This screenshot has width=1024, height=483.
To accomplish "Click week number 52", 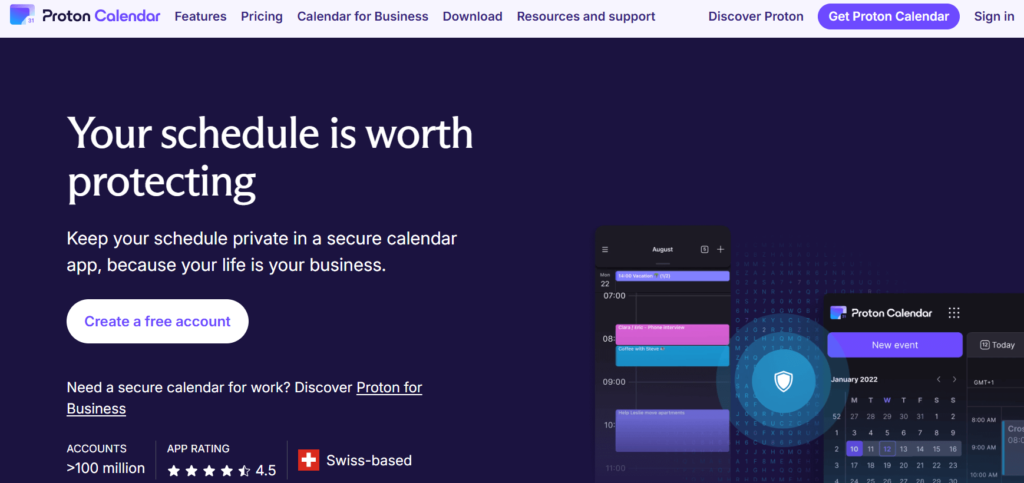I will click(836, 416).
